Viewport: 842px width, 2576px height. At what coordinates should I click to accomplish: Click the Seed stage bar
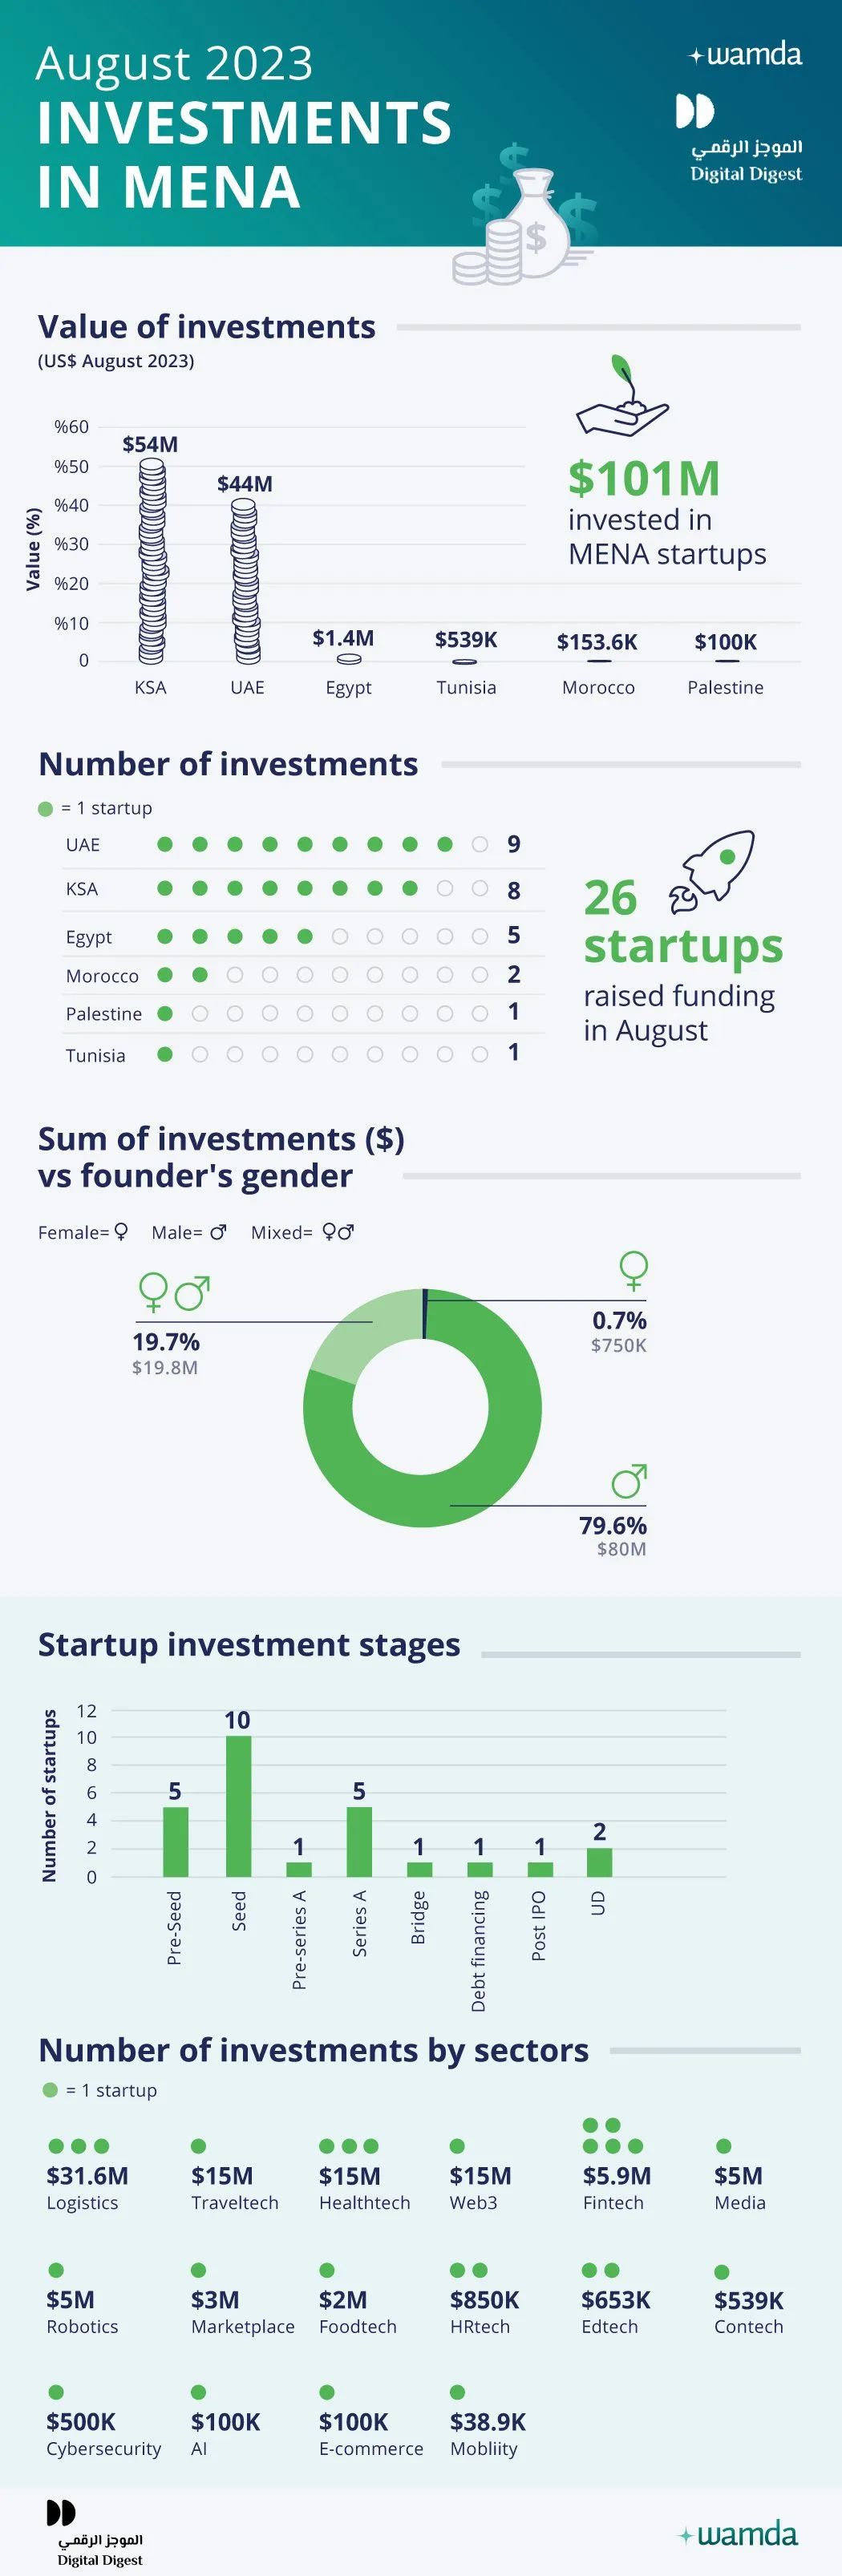pyautogui.click(x=238, y=1806)
